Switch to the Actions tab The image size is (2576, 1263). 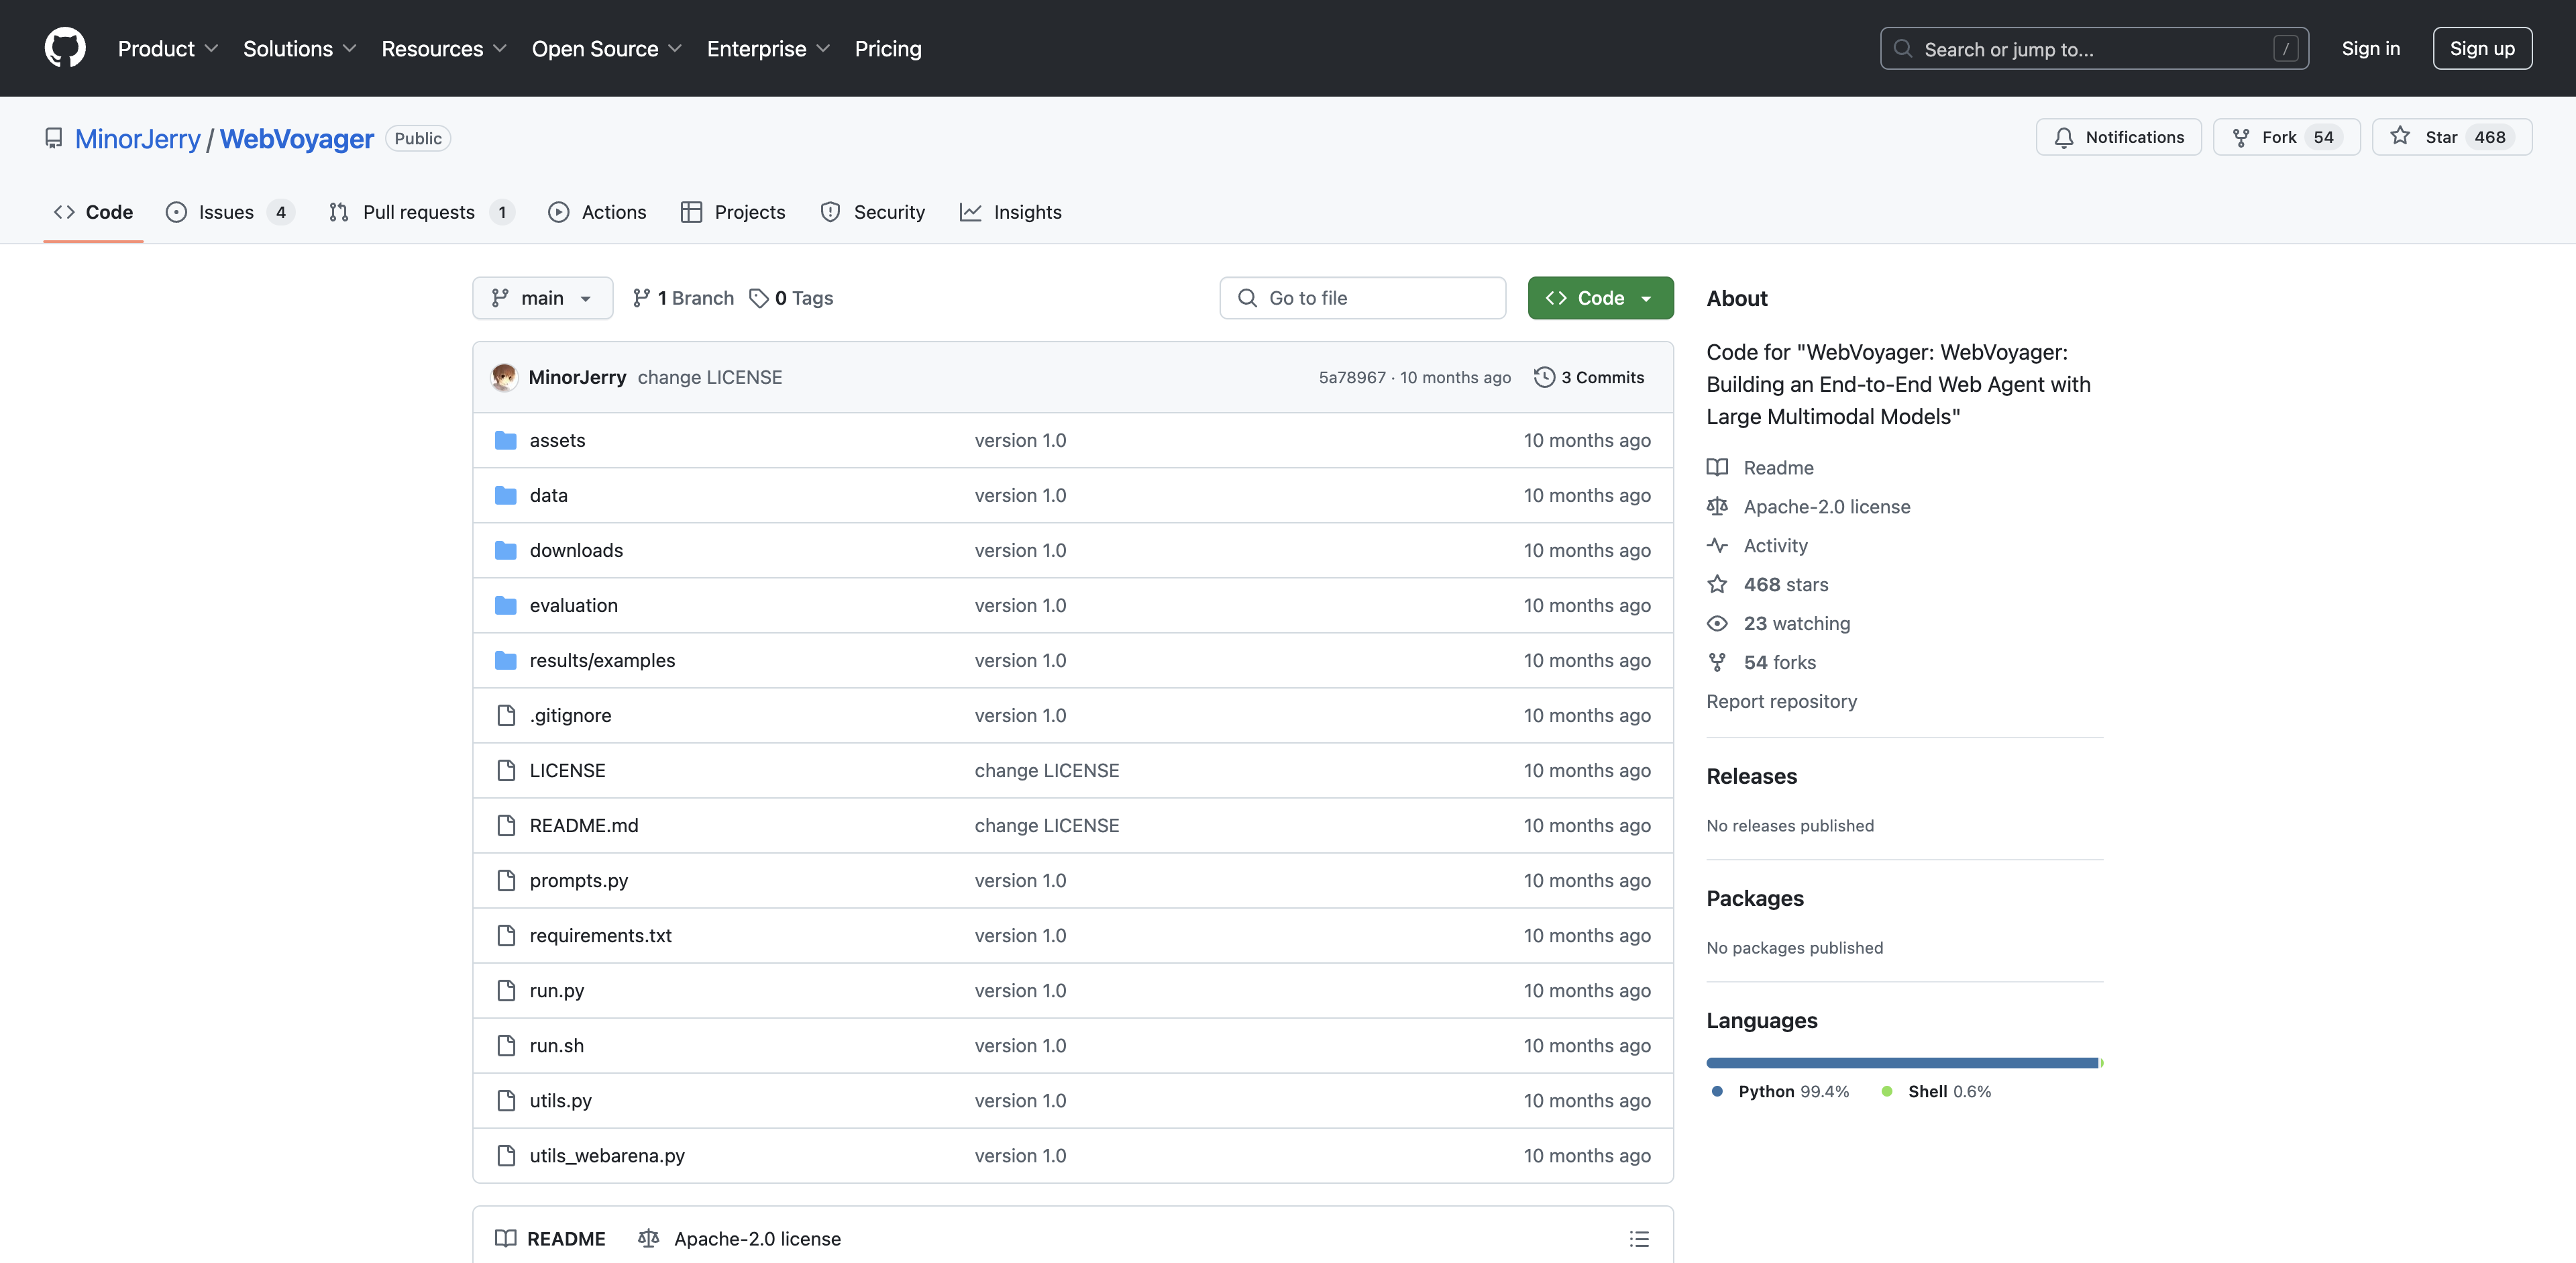click(x=597, y=212)
